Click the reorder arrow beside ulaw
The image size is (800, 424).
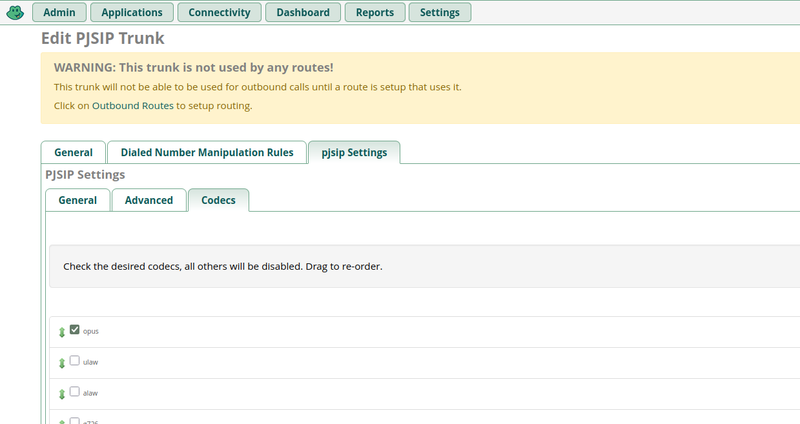[x=62, y=363]
